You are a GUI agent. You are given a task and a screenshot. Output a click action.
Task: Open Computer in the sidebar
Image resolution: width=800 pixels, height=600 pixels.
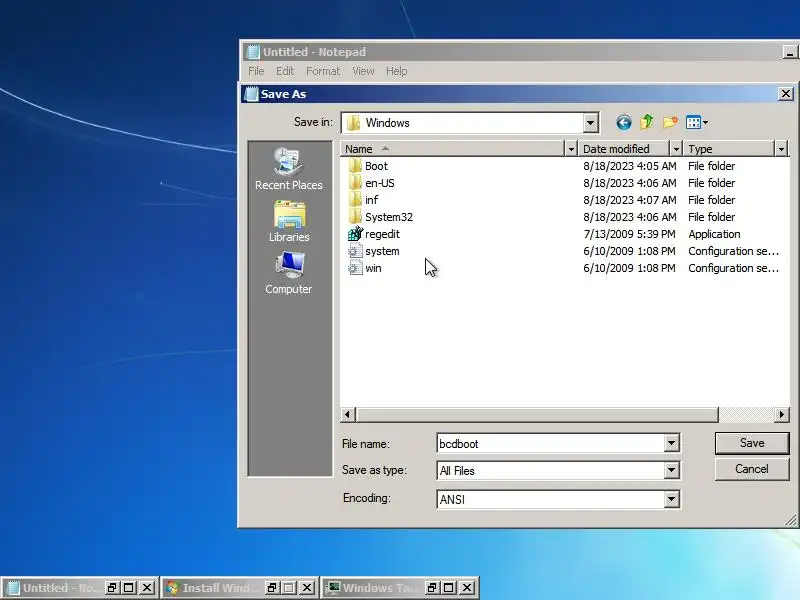click(289, 273)
